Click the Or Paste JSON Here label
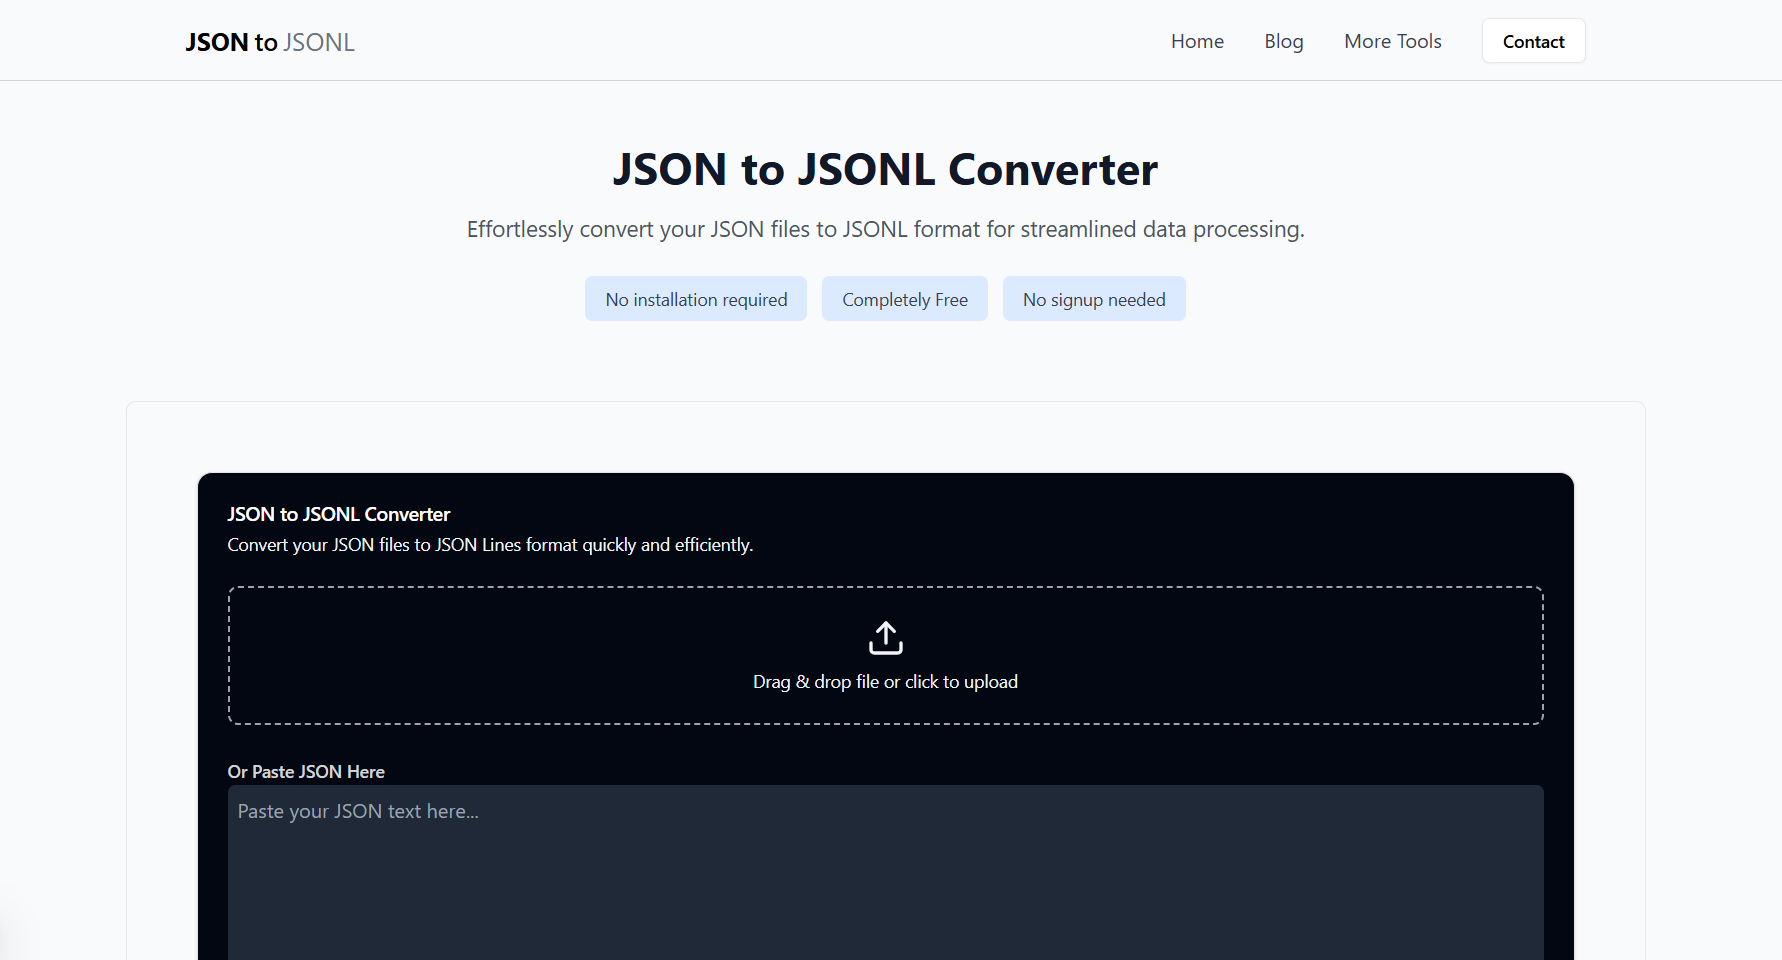Image resolution: width=1782 pixels, height=960 pixels. [306, 771]
